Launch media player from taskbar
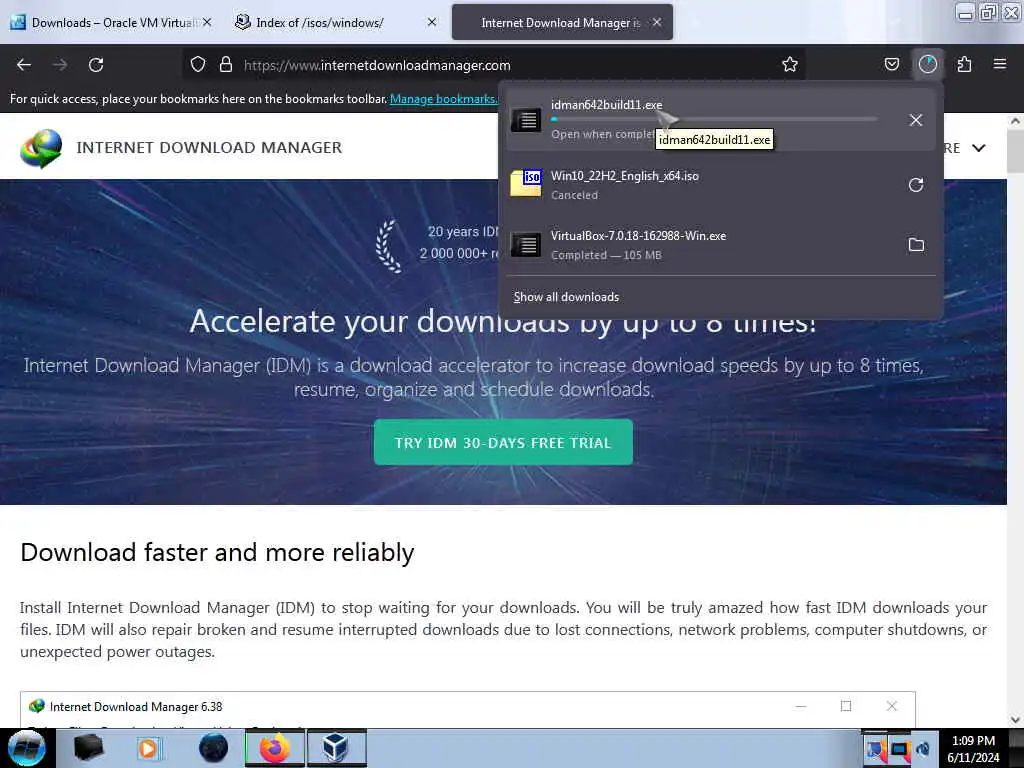1024x768 pixels. tap(148, 748)
